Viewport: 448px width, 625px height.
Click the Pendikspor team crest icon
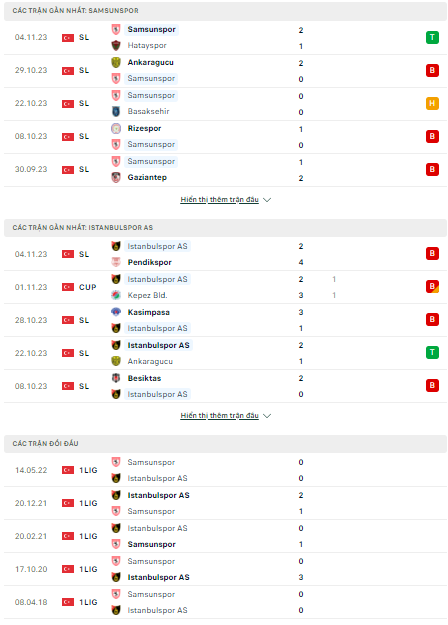(x=116, y=262)
